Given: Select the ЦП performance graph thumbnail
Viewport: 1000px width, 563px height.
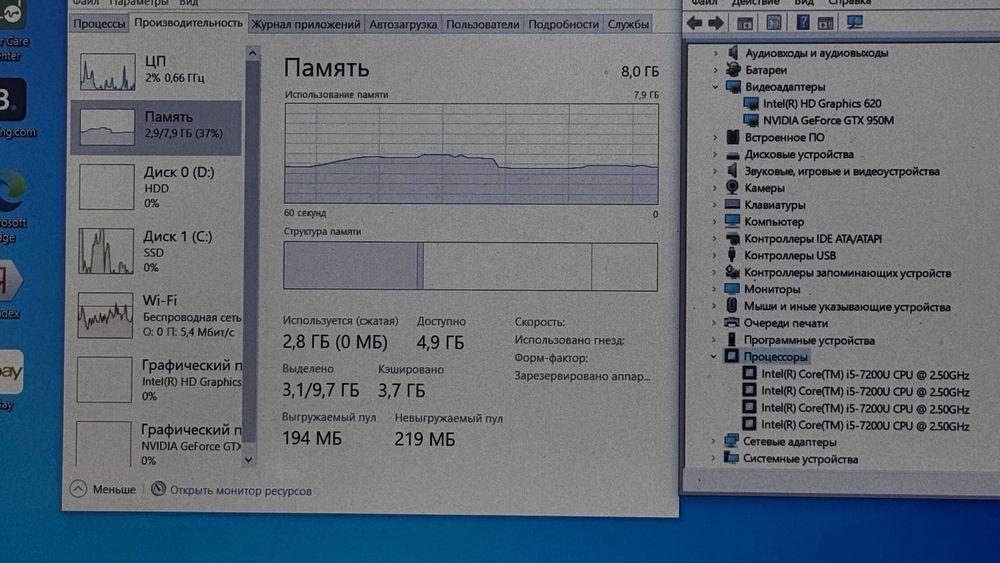Looking at the screenshot, I should 107,71.
